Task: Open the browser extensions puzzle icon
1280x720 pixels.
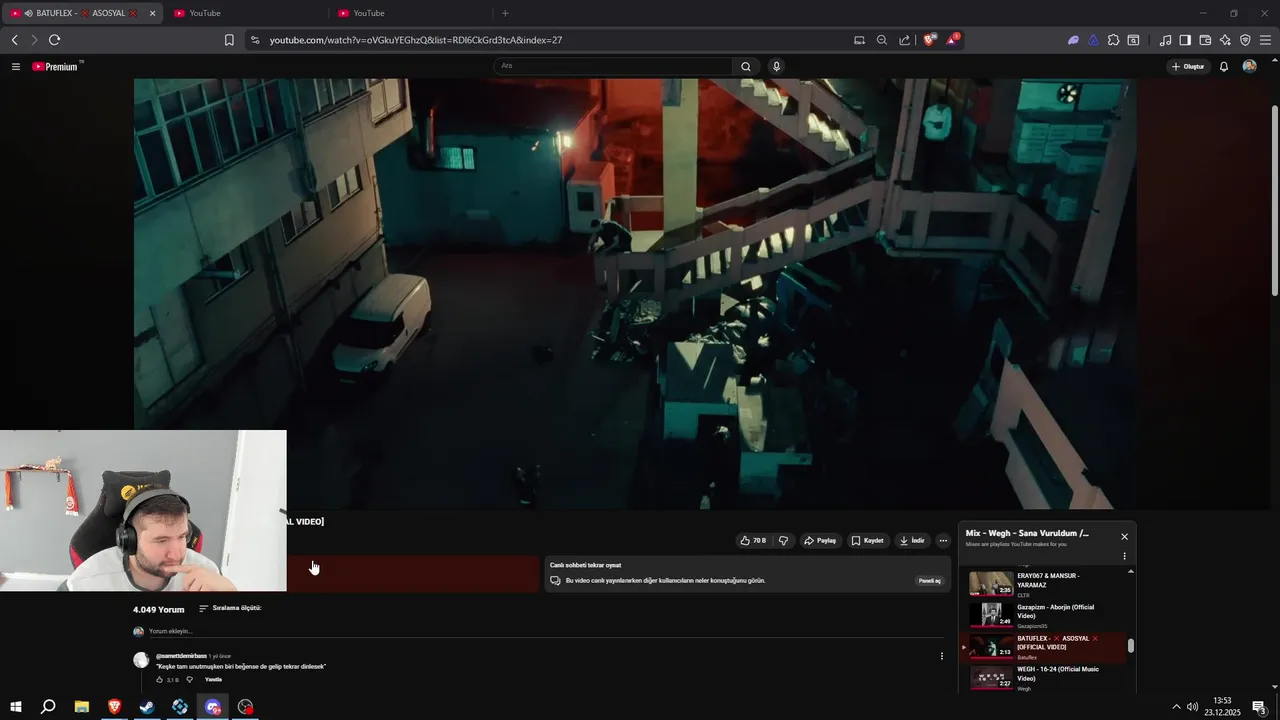Action: pyautogui.click(x=1113, y=40)
